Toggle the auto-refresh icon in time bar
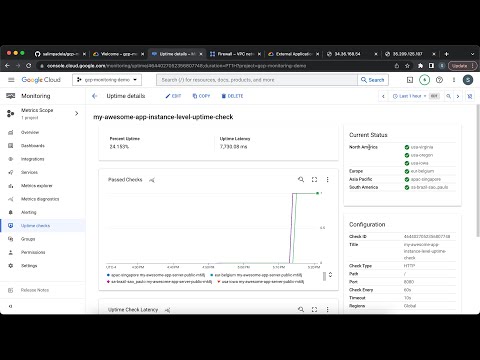Image resolution: width=480 pixels, height=360 pixels. tap(470, 96)
